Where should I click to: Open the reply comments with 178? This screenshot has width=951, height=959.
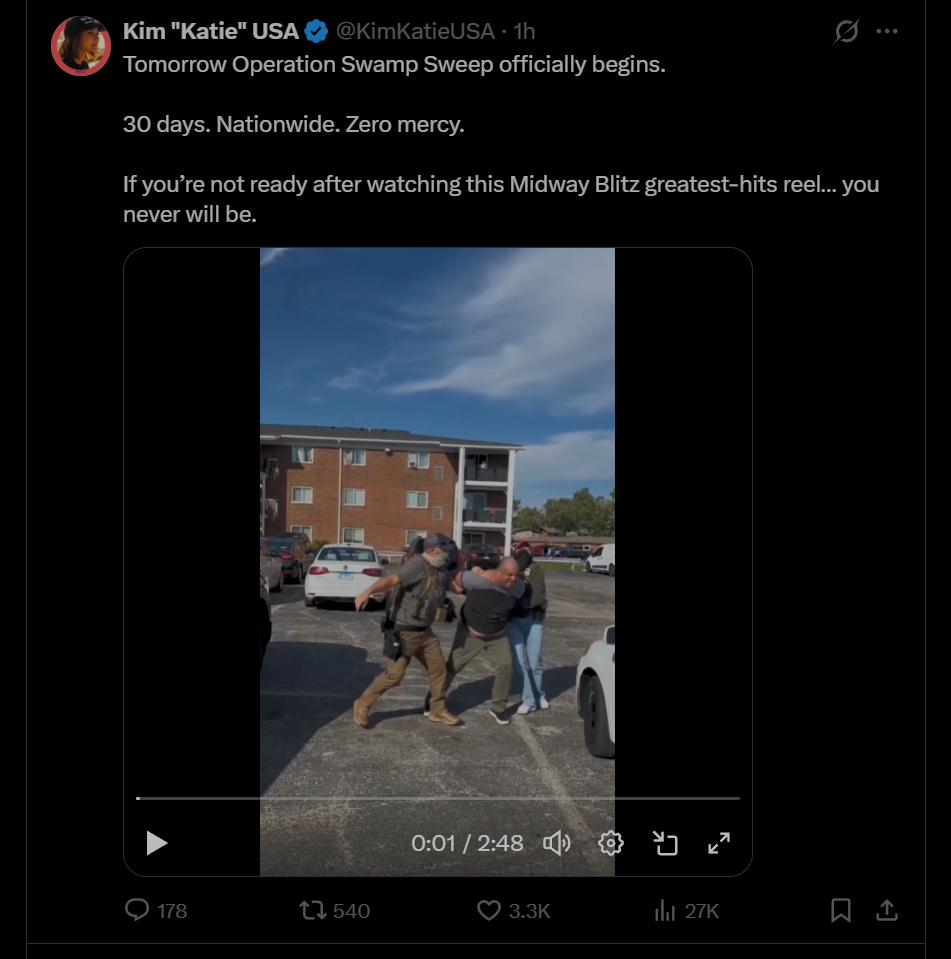click(156, 911)
